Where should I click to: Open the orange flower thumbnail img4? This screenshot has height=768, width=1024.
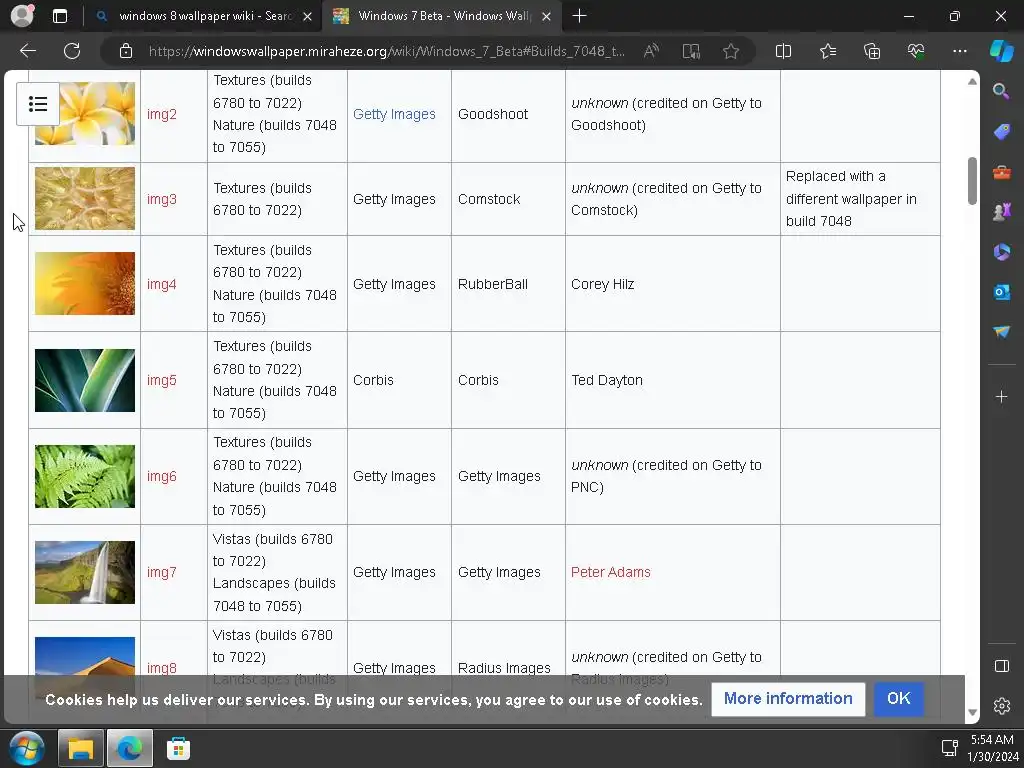click(85, 283)
